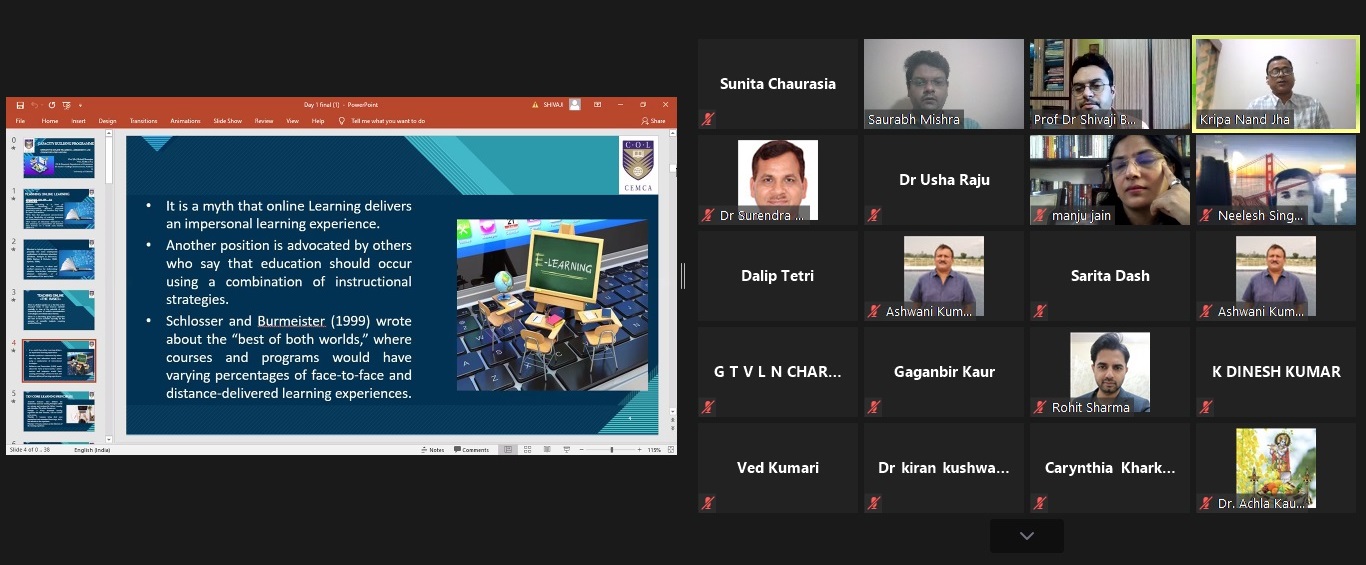
Task: Open the Transitions ribbon tab
Action: [x=143, y=121]
